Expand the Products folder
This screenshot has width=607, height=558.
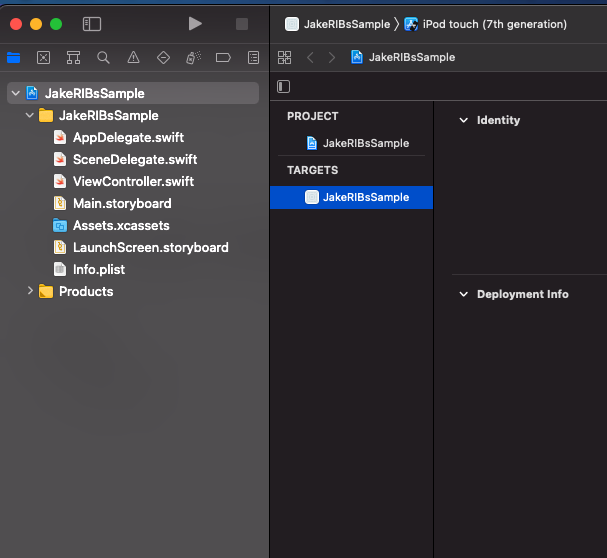point(30,291)
